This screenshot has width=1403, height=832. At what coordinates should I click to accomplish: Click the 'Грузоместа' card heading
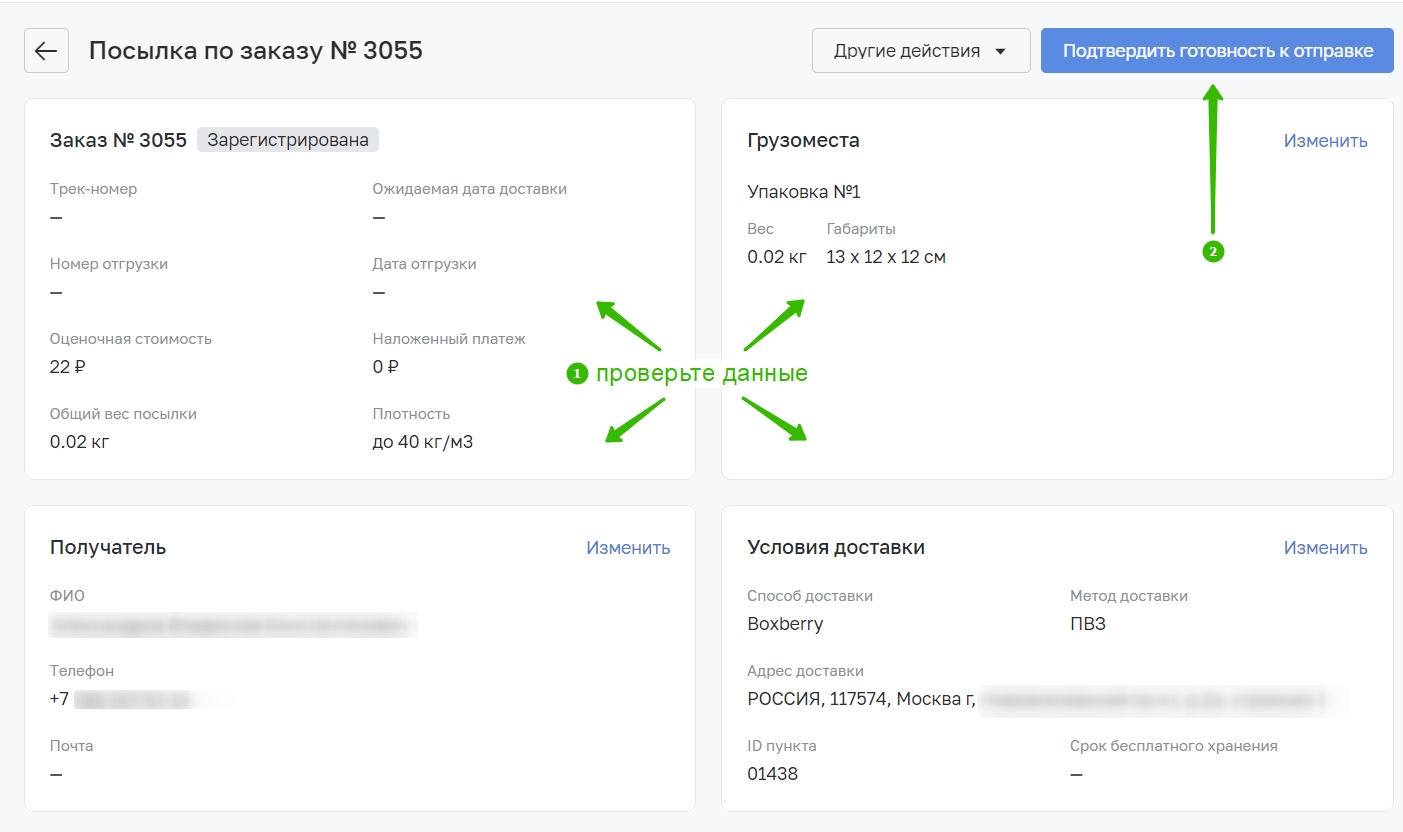[x=803, y=141]
